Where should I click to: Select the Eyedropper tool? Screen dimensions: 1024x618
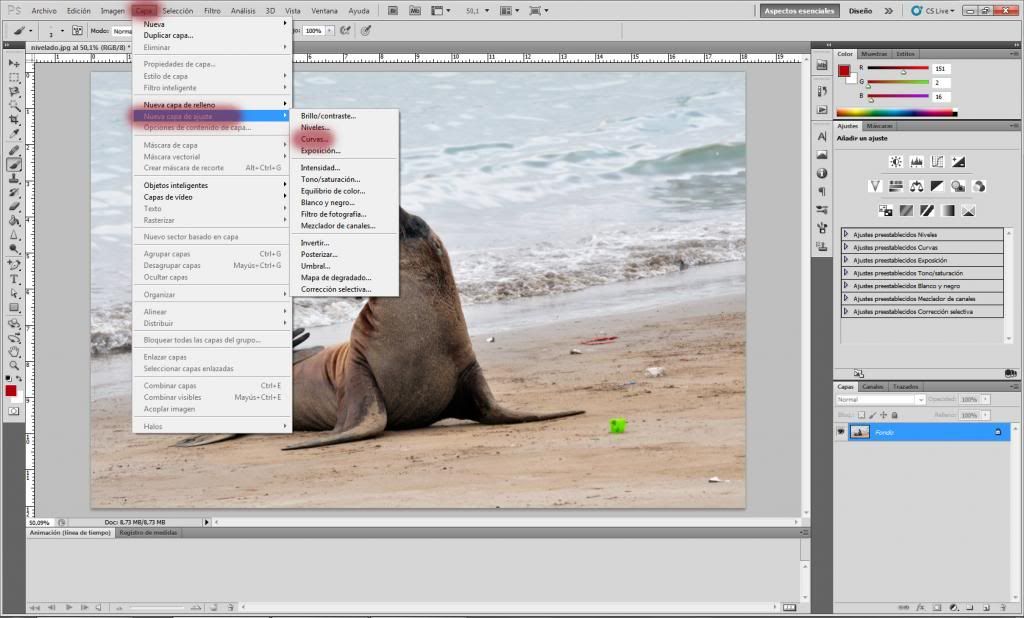pos(14,135)
